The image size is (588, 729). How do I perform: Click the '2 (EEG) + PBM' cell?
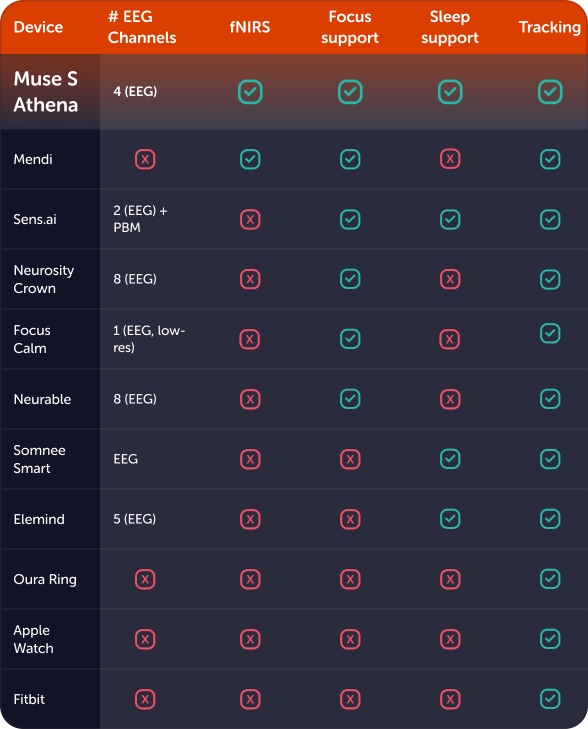click(140, 219)
